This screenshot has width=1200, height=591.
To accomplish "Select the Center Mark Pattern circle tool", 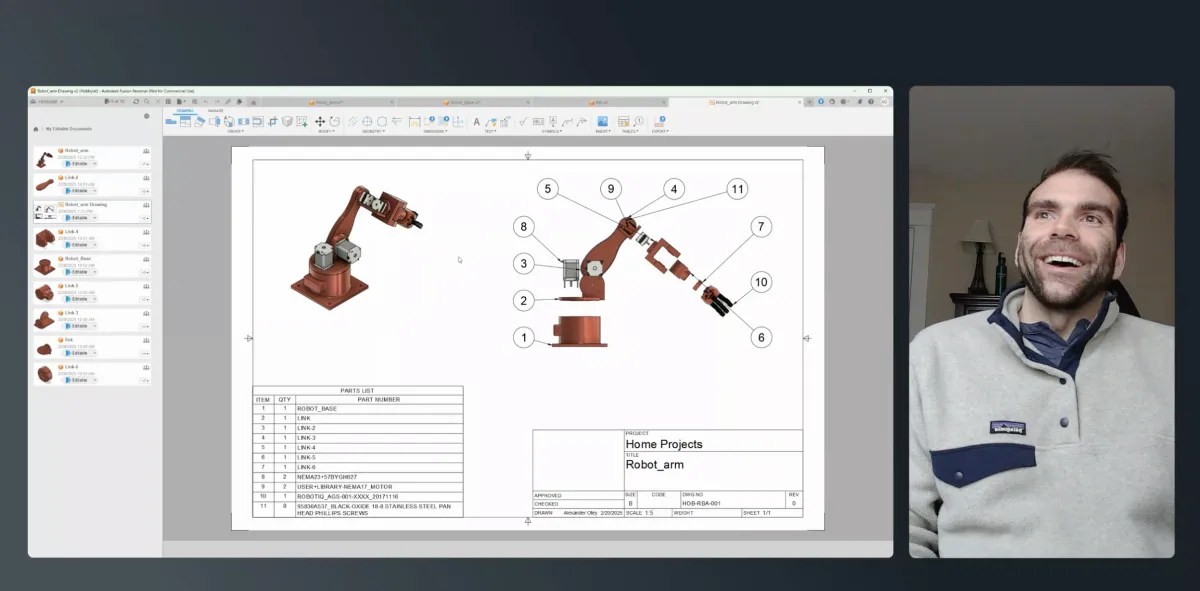I will [x=382, y=122].
